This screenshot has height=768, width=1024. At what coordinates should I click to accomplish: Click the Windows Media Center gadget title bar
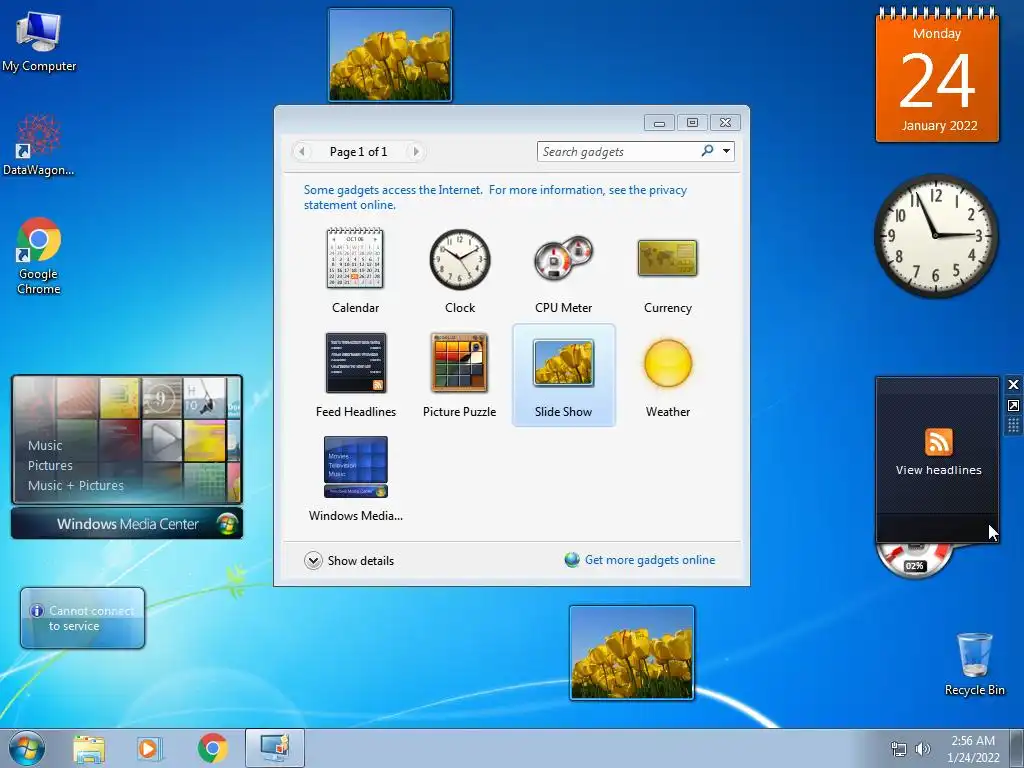[127, 524]
